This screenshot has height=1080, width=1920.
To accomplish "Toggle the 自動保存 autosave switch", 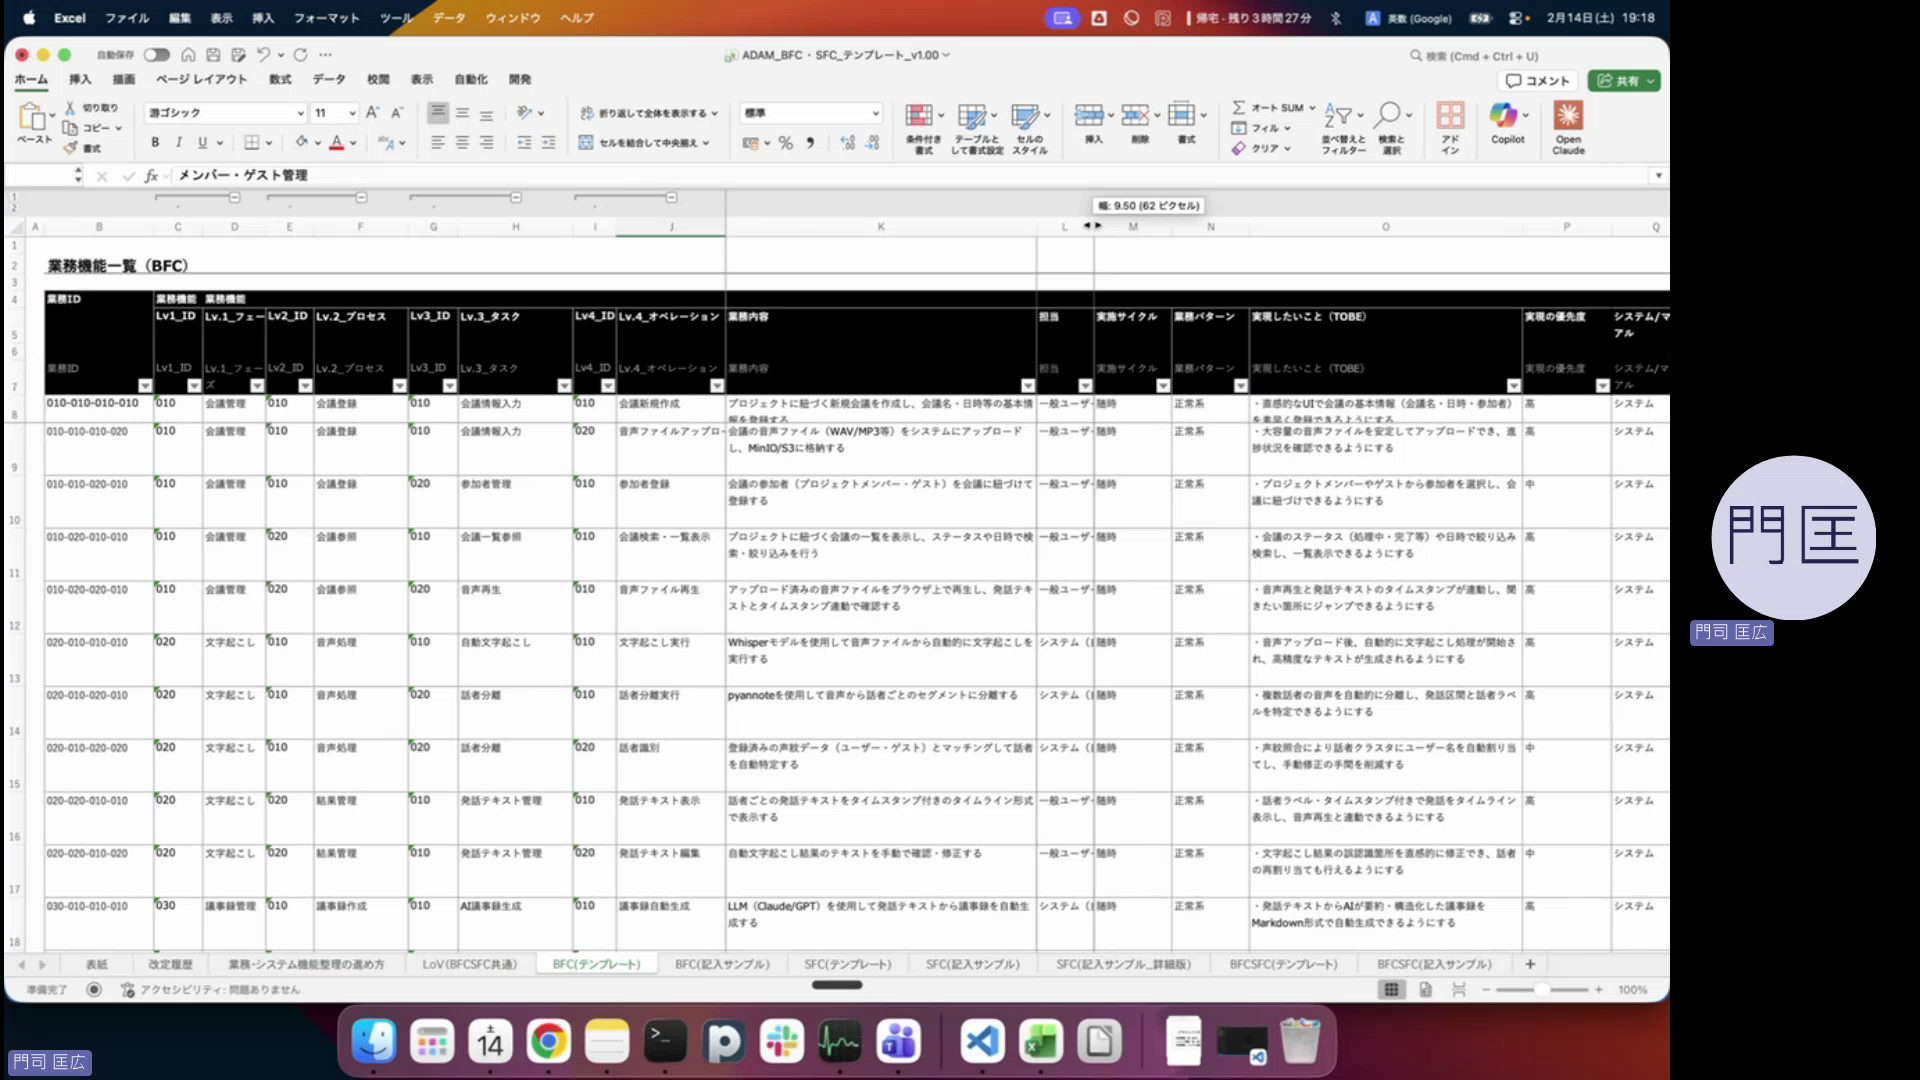I will 156,55.
